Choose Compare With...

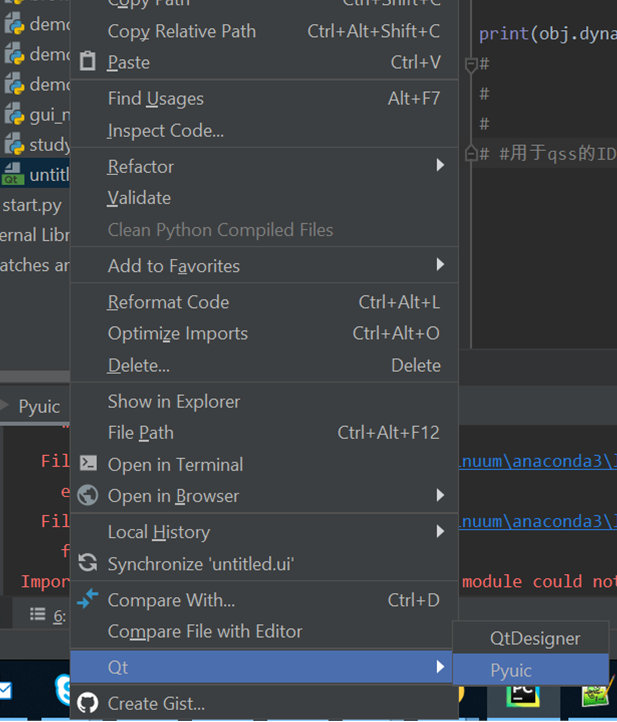[264, 600]
